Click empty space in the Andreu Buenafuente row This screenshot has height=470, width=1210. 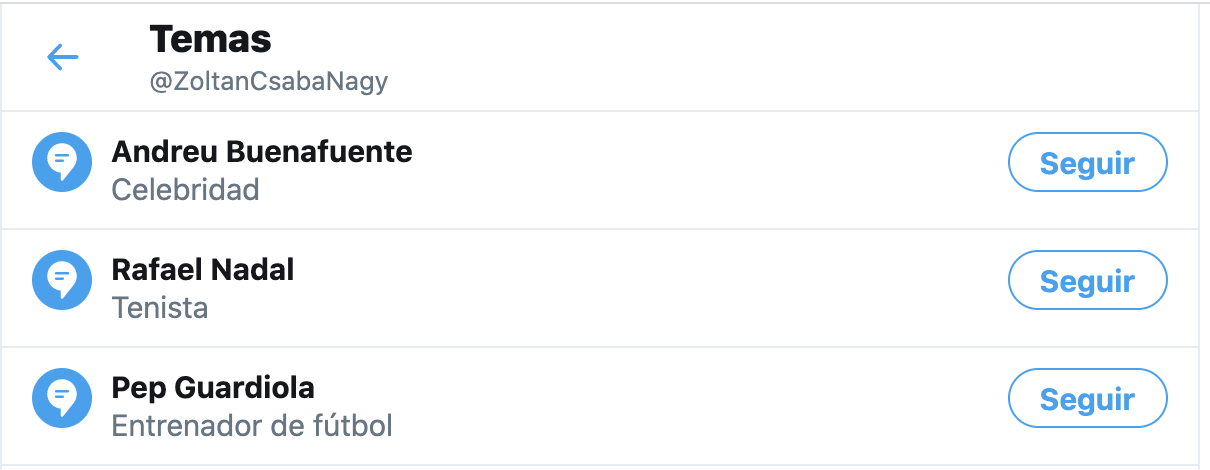(x=700, y=170)
